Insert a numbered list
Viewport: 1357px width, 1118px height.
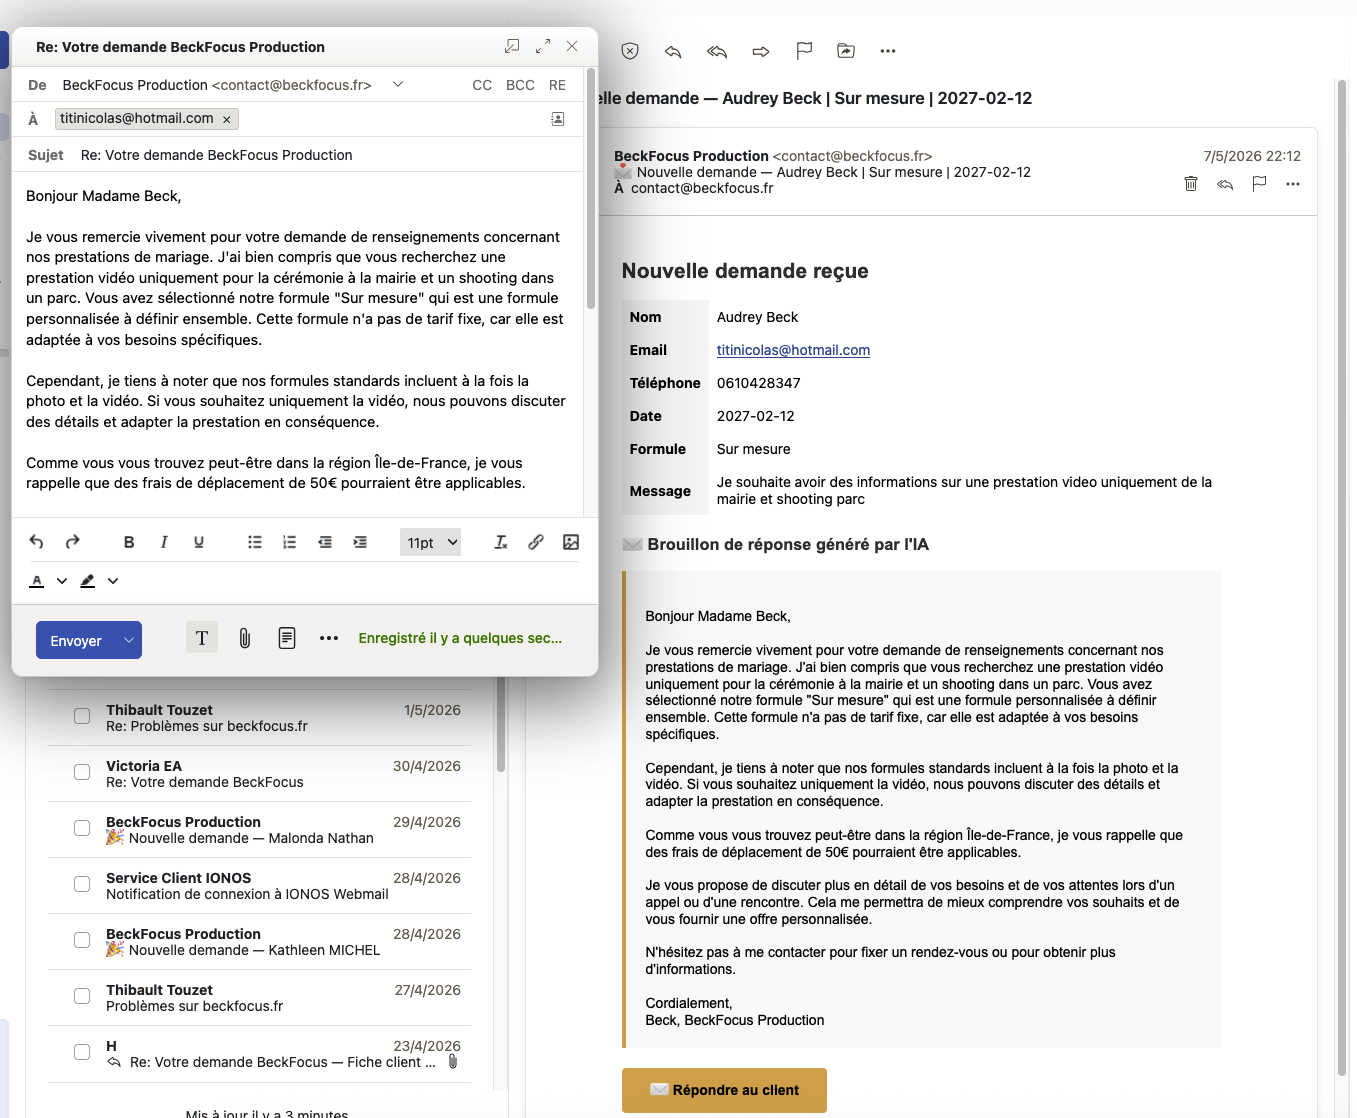click(290, 542)
